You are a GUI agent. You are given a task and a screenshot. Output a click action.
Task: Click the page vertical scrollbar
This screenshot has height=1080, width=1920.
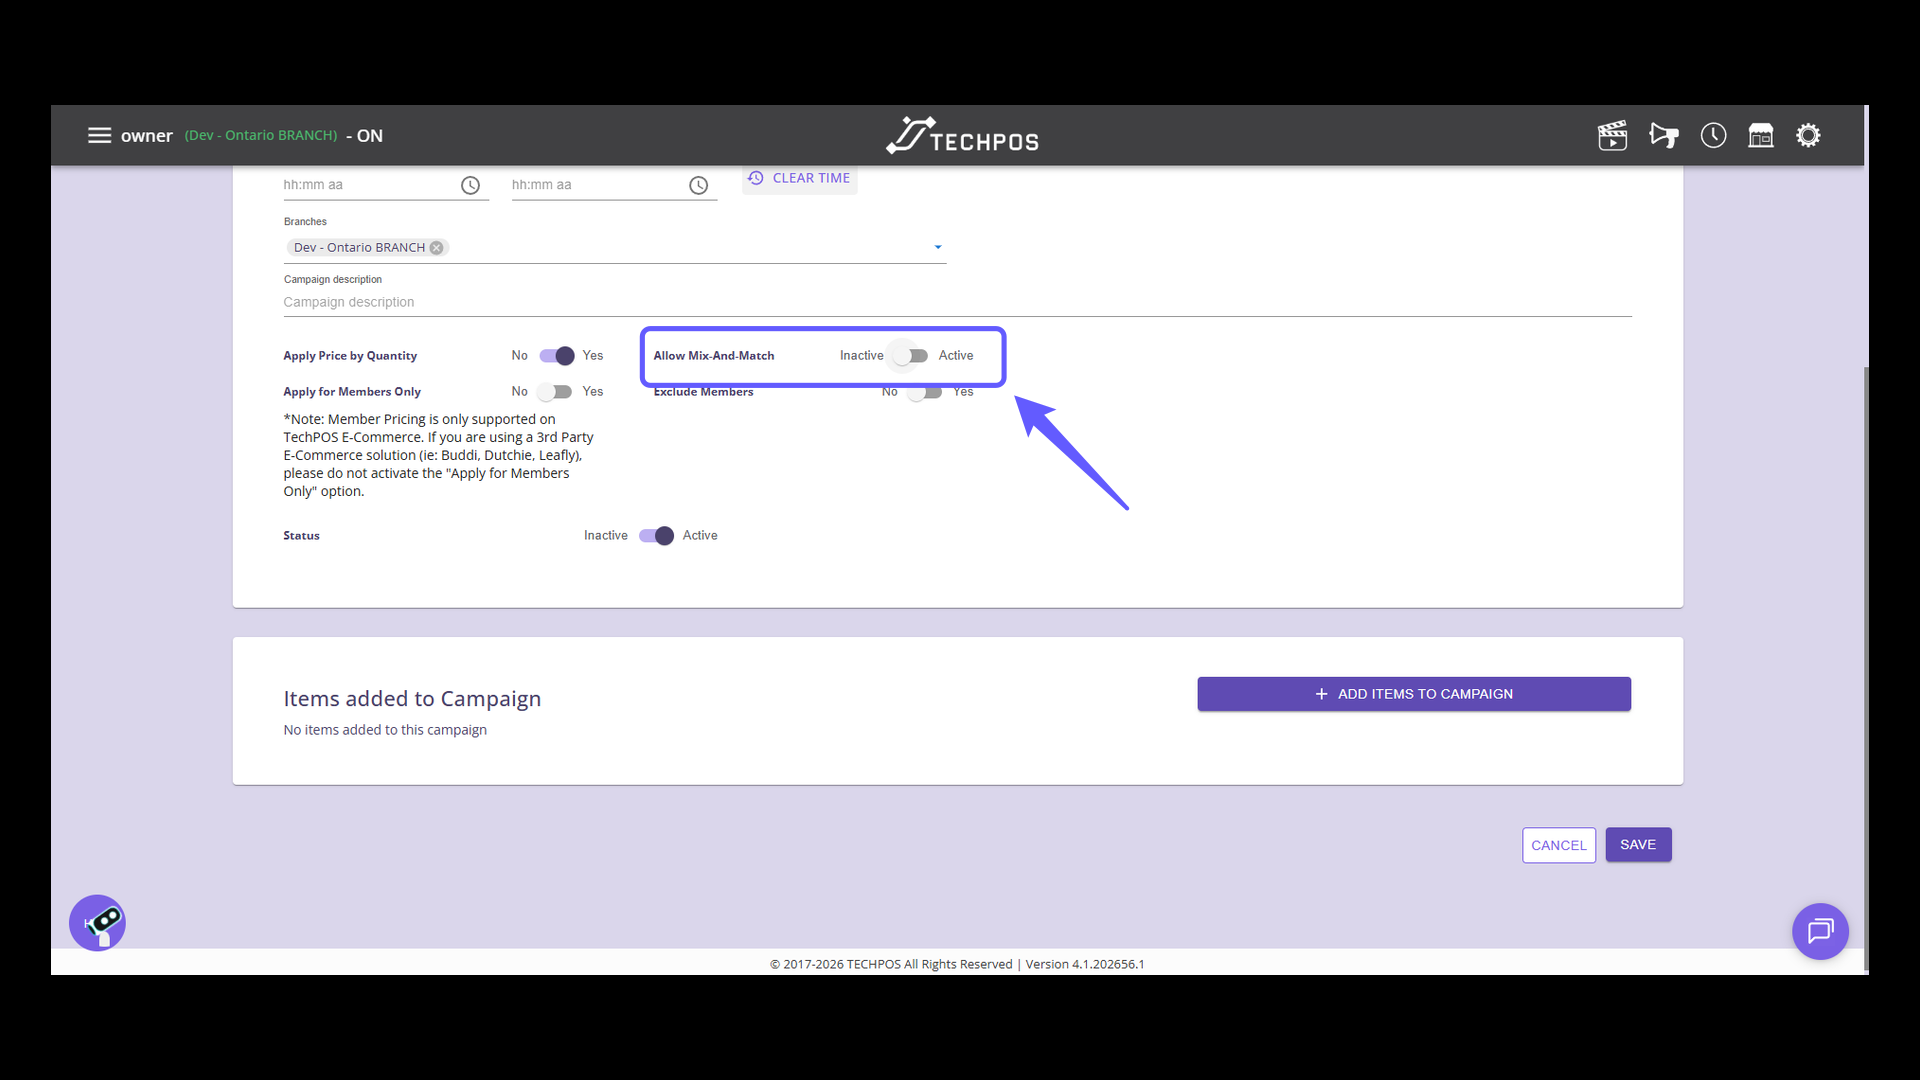(1866, 668)
